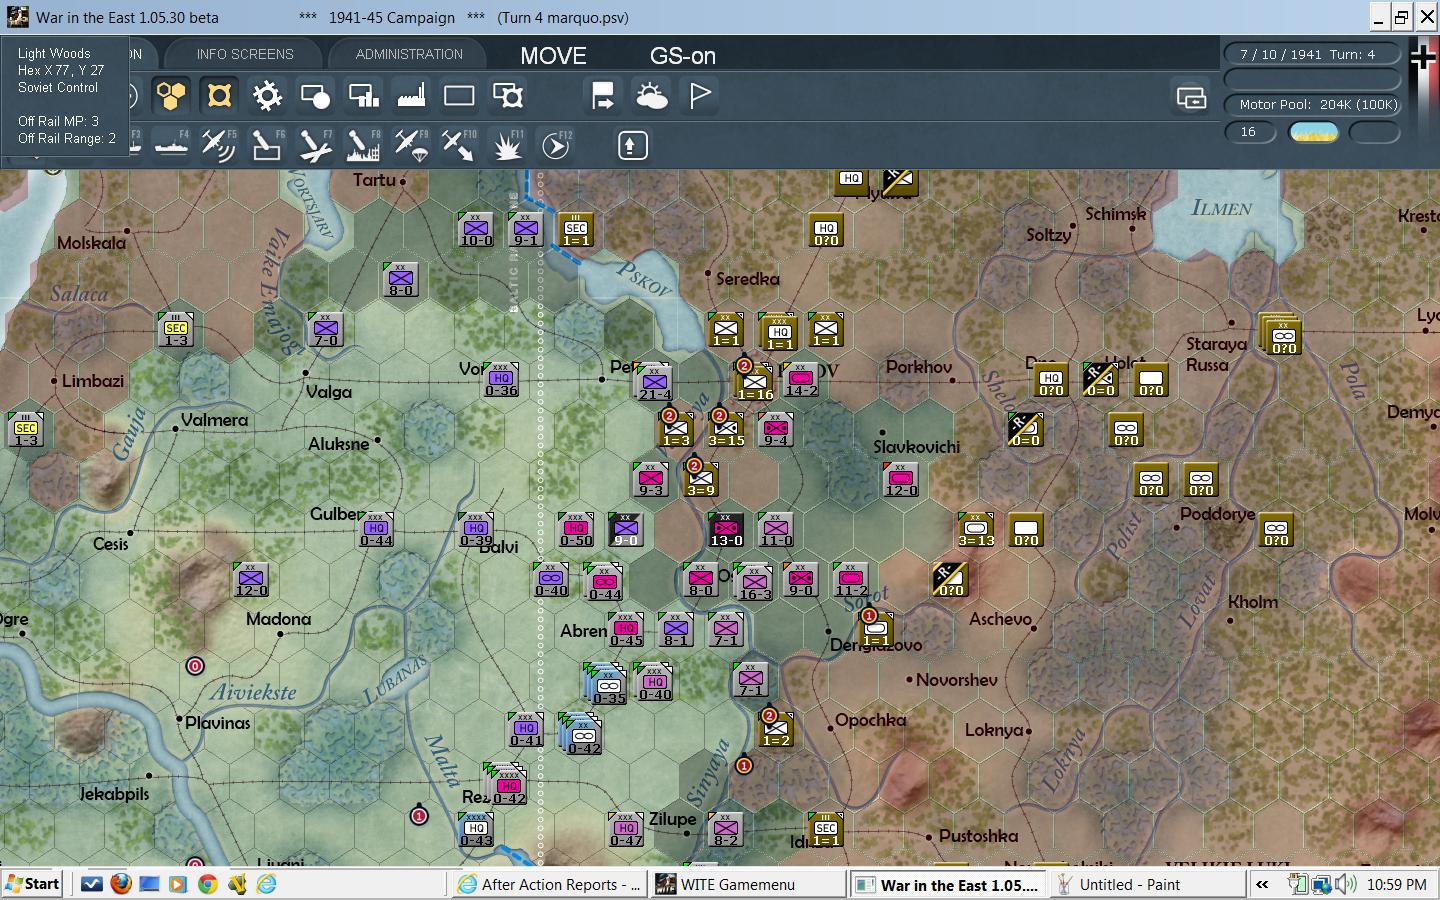1440x900 pixels.
Task: Select the pink 14-2 panzer unit
Action: point(801,380)
